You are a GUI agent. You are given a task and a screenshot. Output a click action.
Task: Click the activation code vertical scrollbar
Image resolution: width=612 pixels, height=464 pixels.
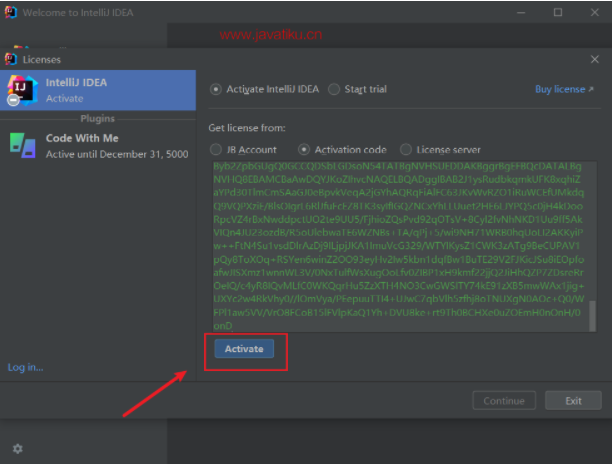pos(592,315)
